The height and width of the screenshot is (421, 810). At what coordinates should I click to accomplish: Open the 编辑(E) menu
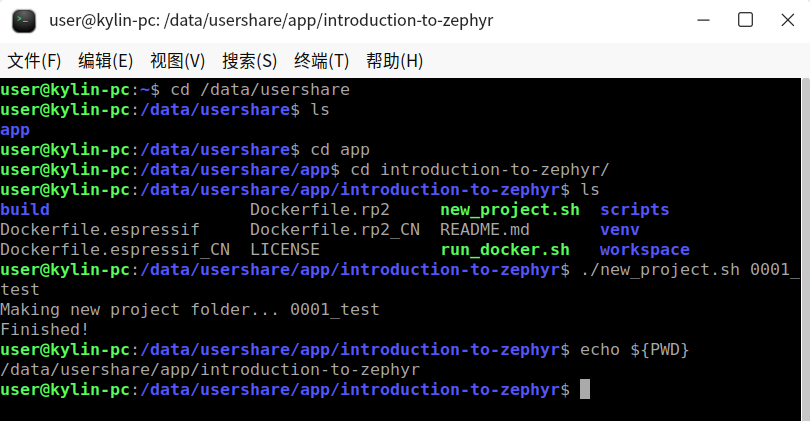pos(105,61)
